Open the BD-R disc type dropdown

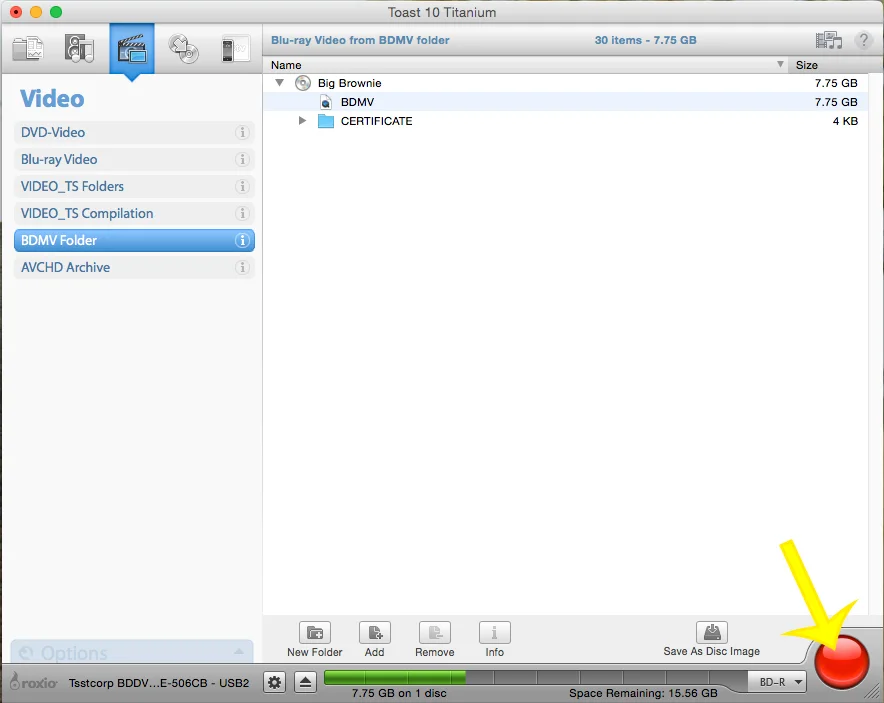click(777, 682)
